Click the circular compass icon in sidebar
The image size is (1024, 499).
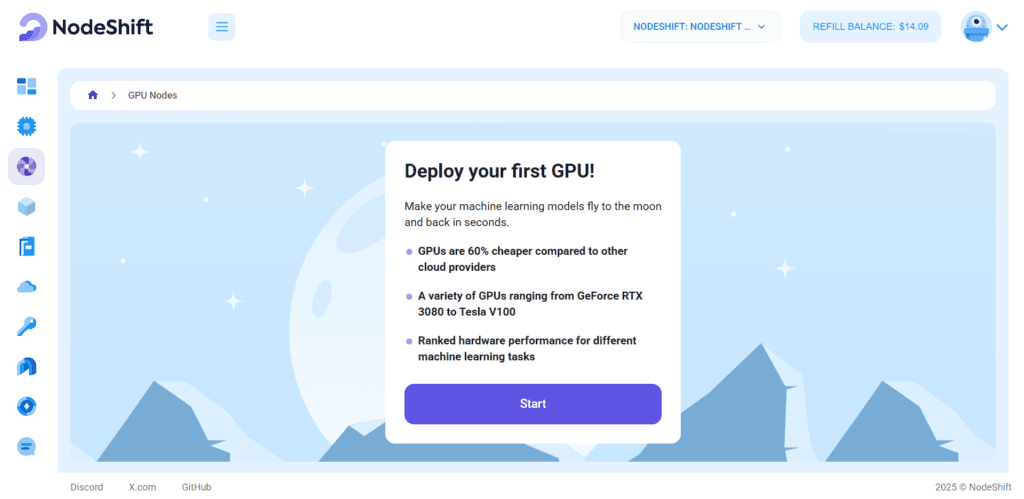26,407
